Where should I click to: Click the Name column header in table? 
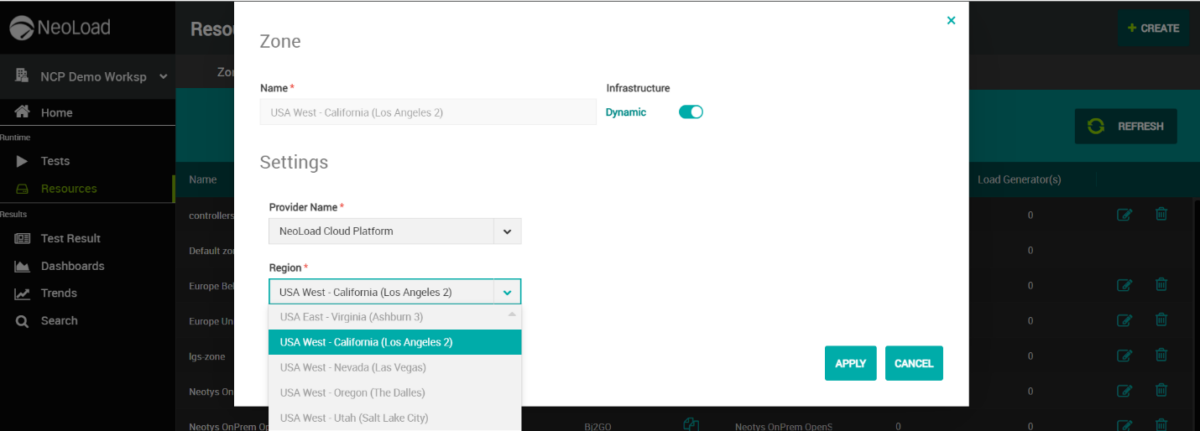click(203, 180)
